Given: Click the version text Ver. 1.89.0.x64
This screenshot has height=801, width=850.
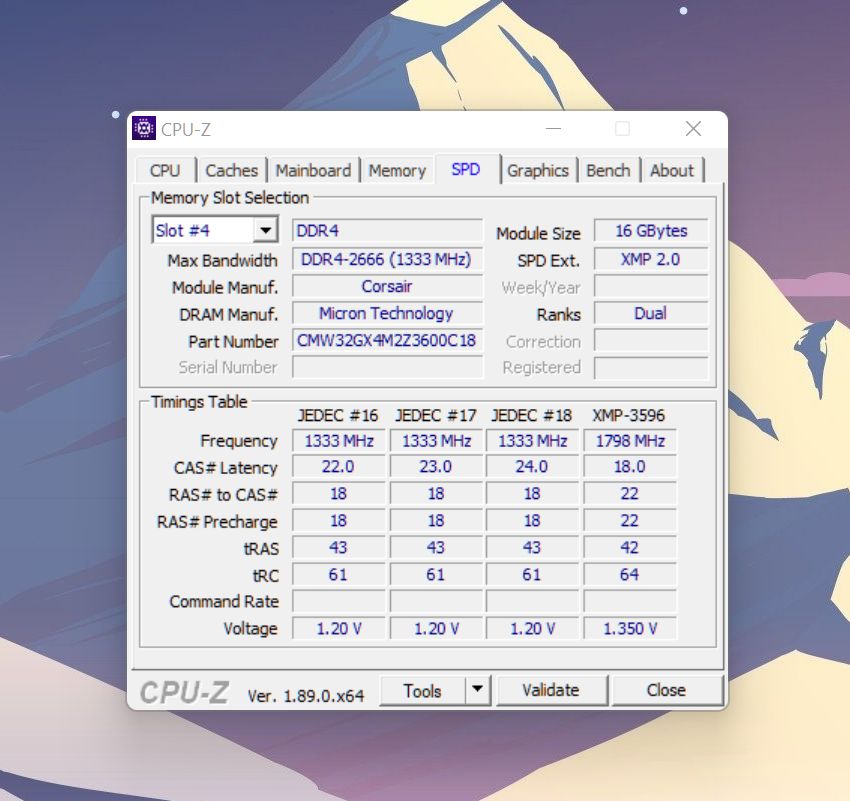Looking at the screenshot, I should coord(306,696).
